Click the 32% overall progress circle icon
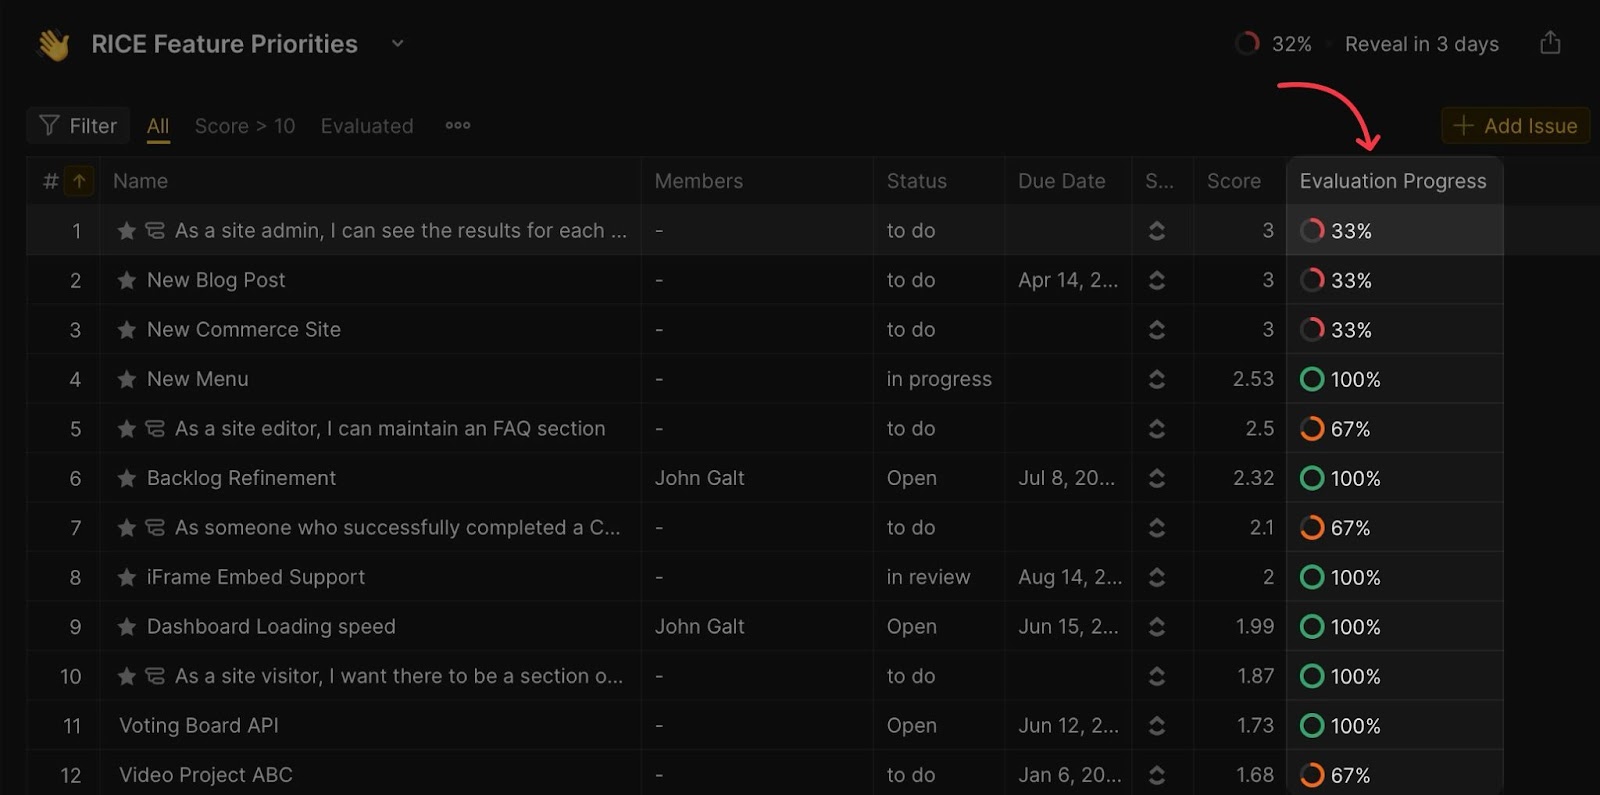The width and height of the screenshot is (1600, 795). click(1247, 44)
